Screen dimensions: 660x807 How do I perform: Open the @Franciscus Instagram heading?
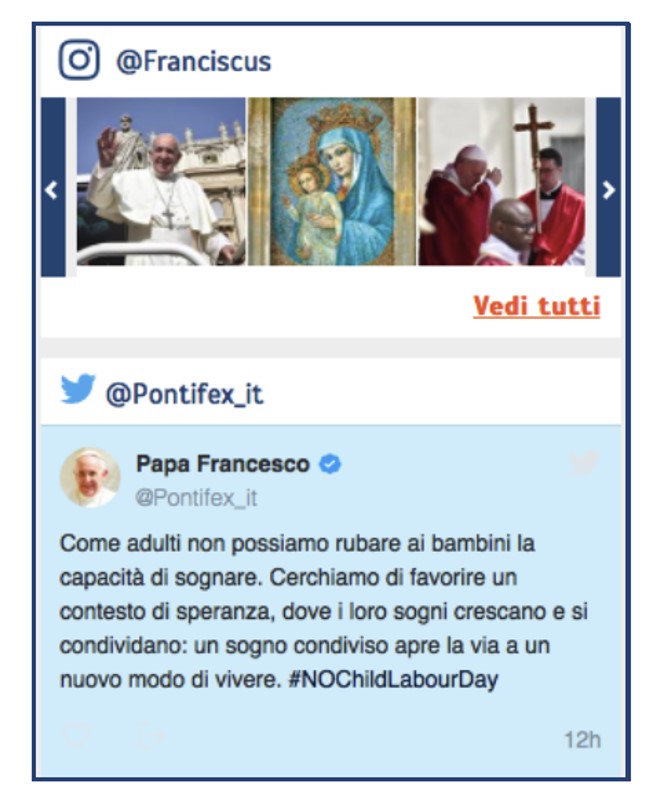(194, 62)
